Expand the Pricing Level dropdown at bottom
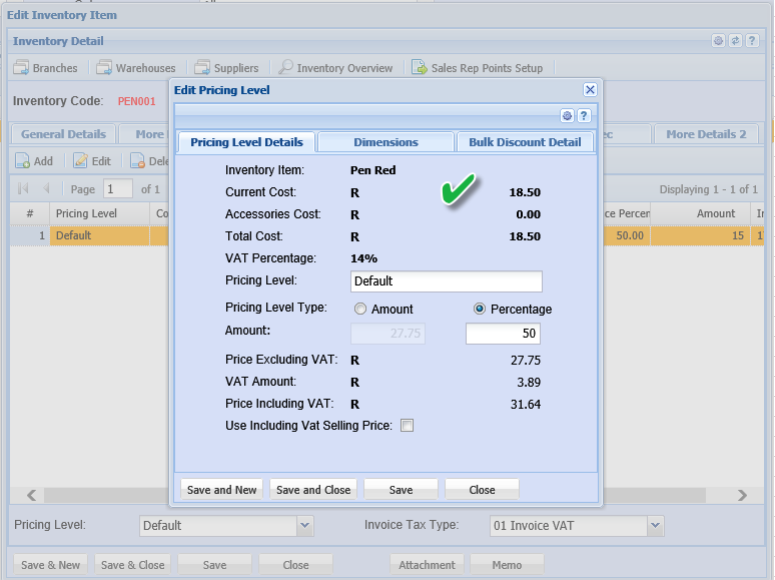Viewport: 775px width, 580px height. [305, 525]
